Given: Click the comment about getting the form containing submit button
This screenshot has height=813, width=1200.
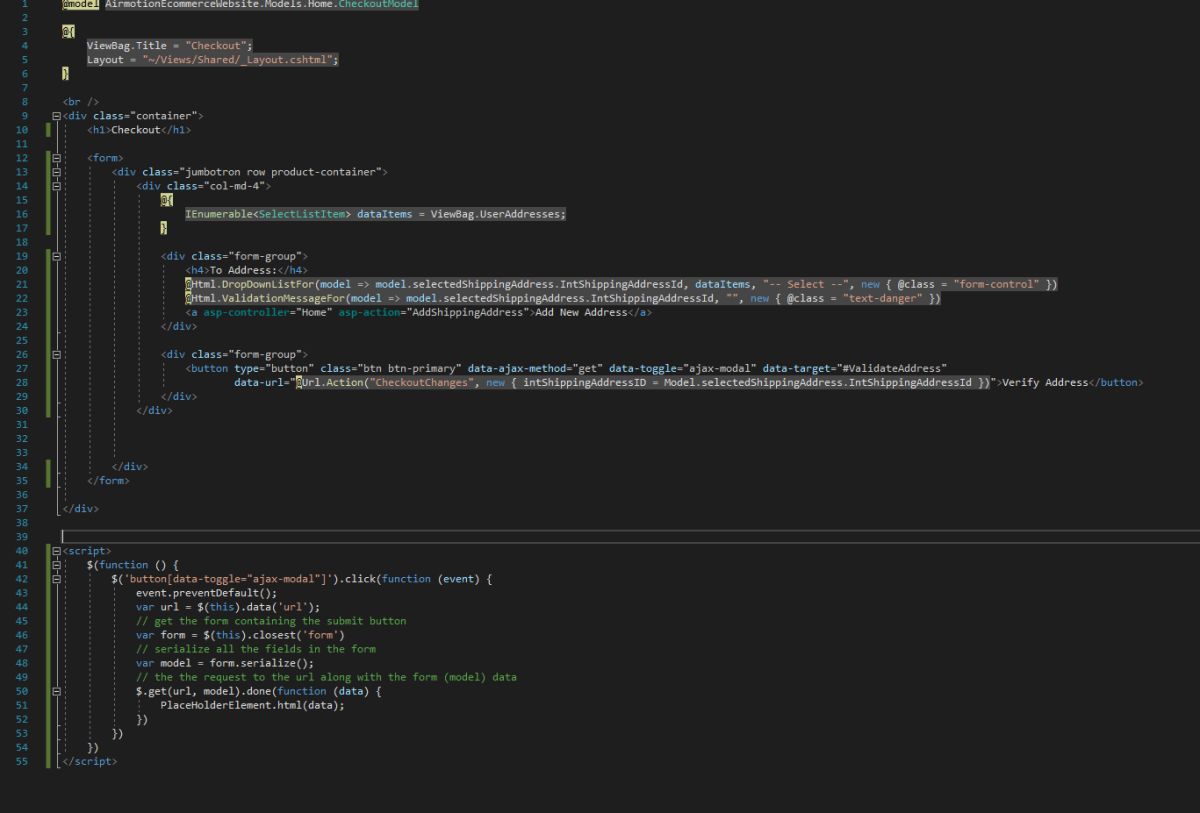Looking at the screenshot, I should (x=271, y=621).
